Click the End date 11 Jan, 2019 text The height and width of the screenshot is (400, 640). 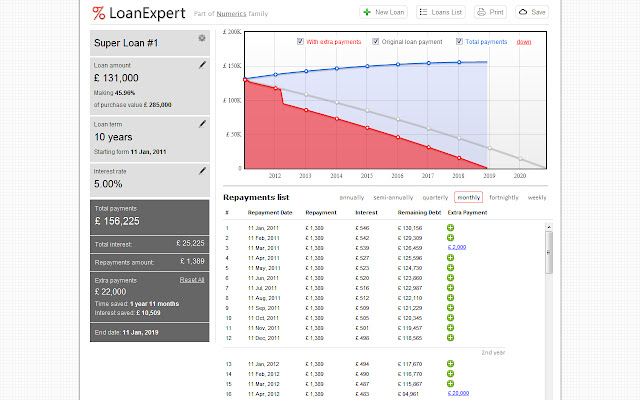pyautogui.click(x=127, y=333)
